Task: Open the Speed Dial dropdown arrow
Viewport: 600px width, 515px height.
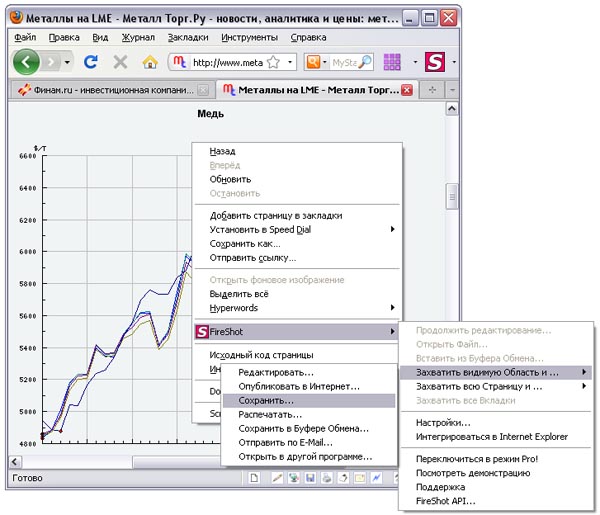Action: (415, 62)
